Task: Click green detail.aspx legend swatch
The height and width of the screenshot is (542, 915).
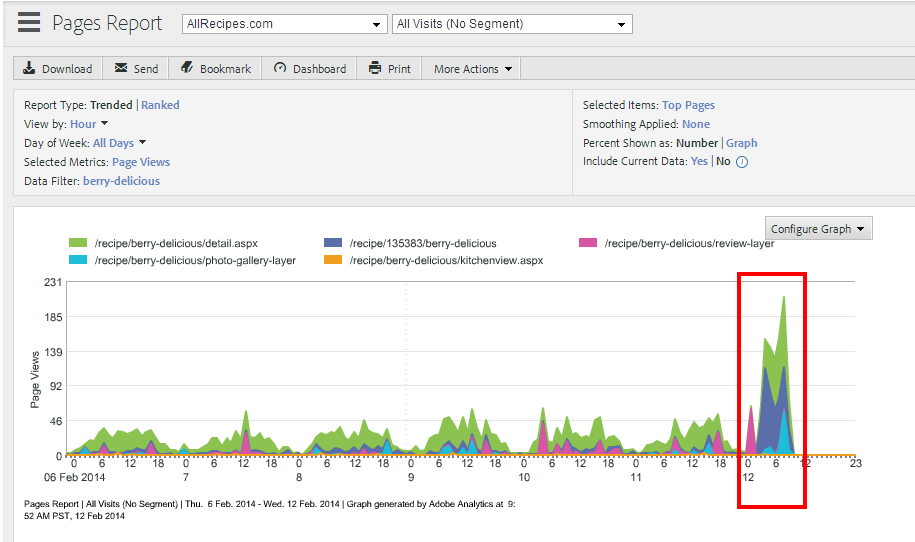Action: pos(78,243)
